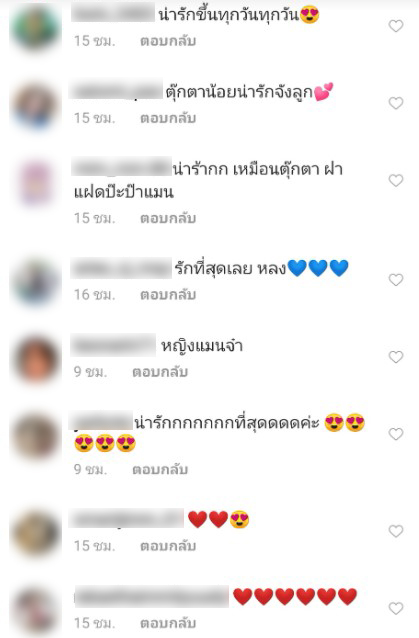Reply to 'ตุ๊กตาน้อยน่ารักจังลูก' comment
Screen dimensions: 419x638
tap(168, 118)
